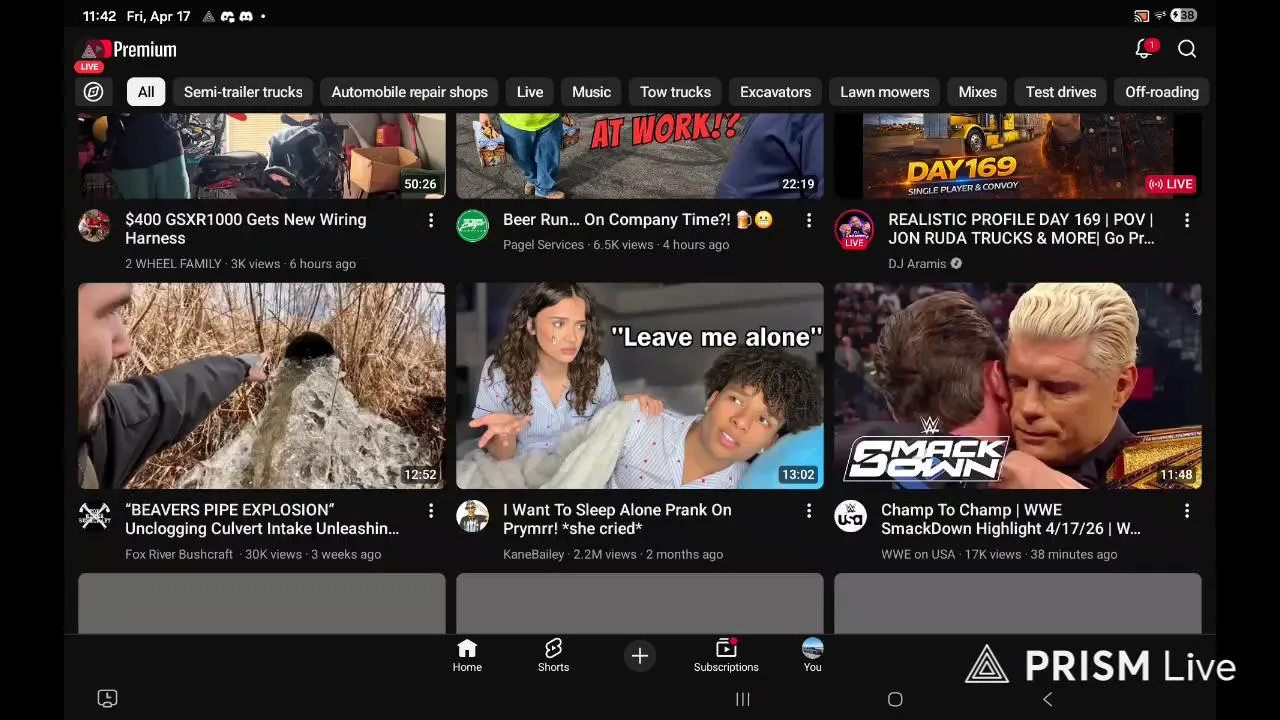Select the All filter chip

(x=146, y=92)
